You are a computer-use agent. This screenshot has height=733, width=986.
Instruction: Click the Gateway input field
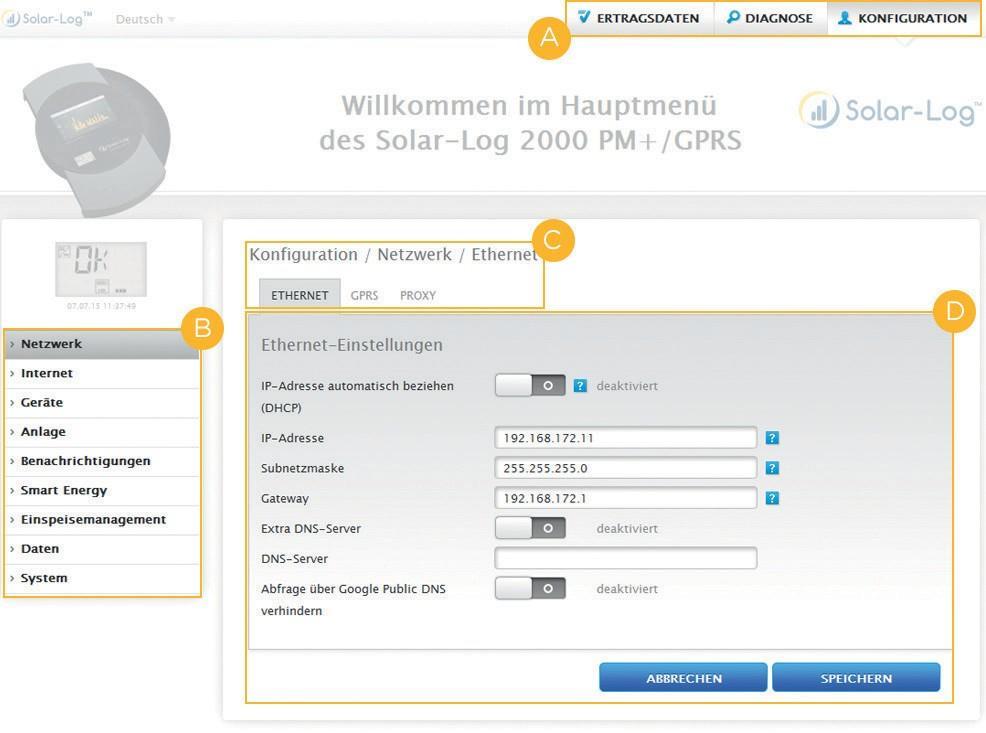[x=626, y=498]
